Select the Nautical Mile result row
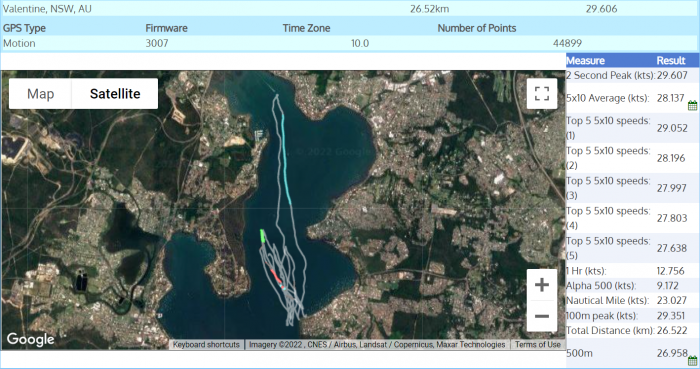The width and height of the screenshot is (700, 369). 632,300
